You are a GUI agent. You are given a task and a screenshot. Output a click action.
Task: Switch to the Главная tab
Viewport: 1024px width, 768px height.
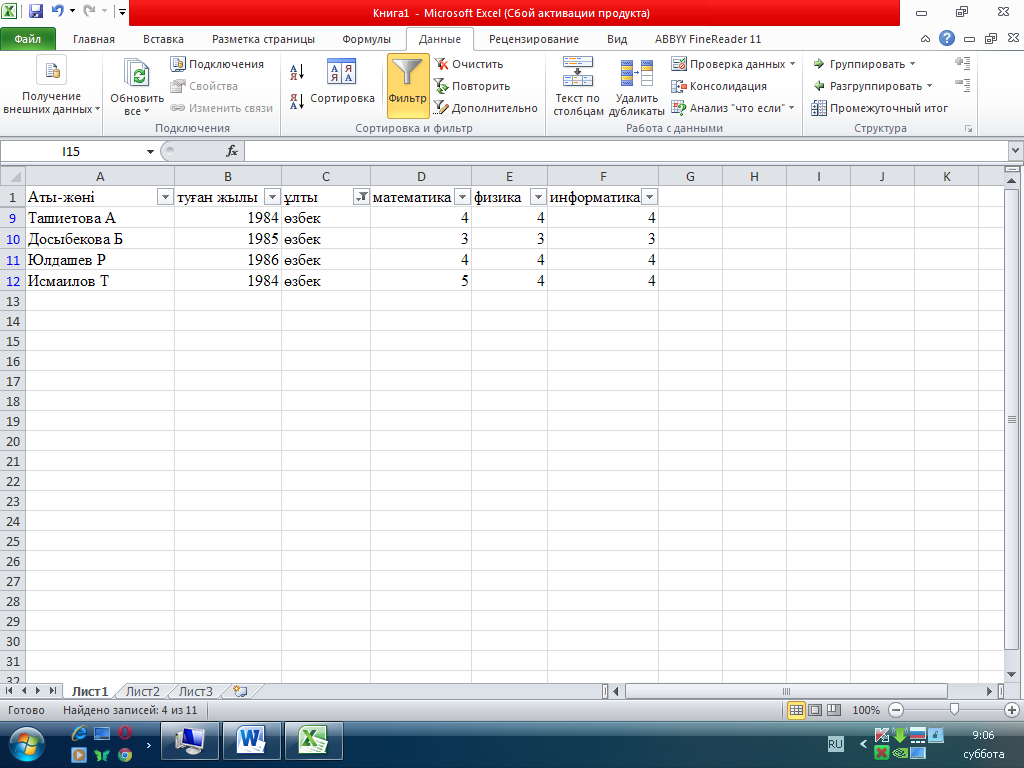[x=94, y=39]
